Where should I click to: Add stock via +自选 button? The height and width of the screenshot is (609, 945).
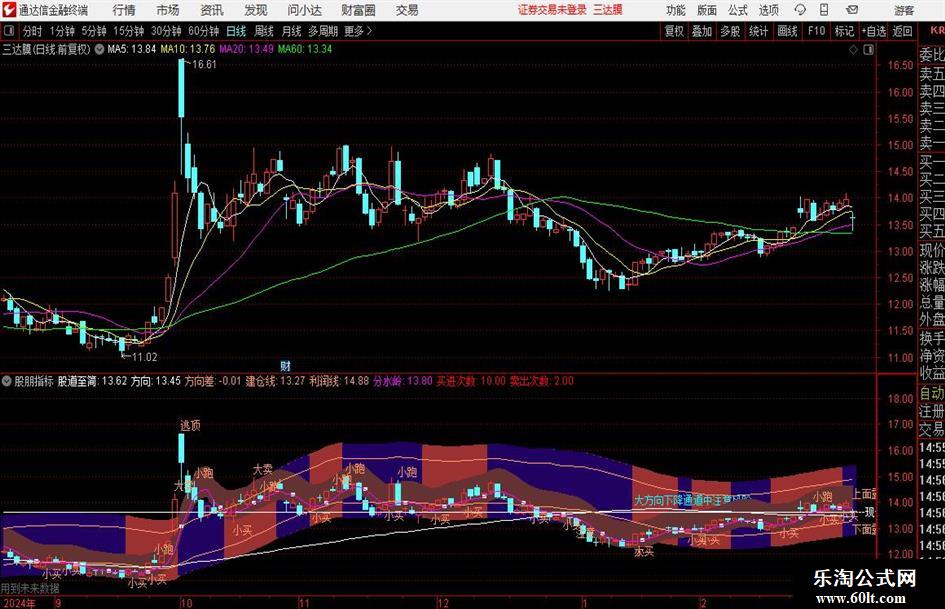pos(874,31)
